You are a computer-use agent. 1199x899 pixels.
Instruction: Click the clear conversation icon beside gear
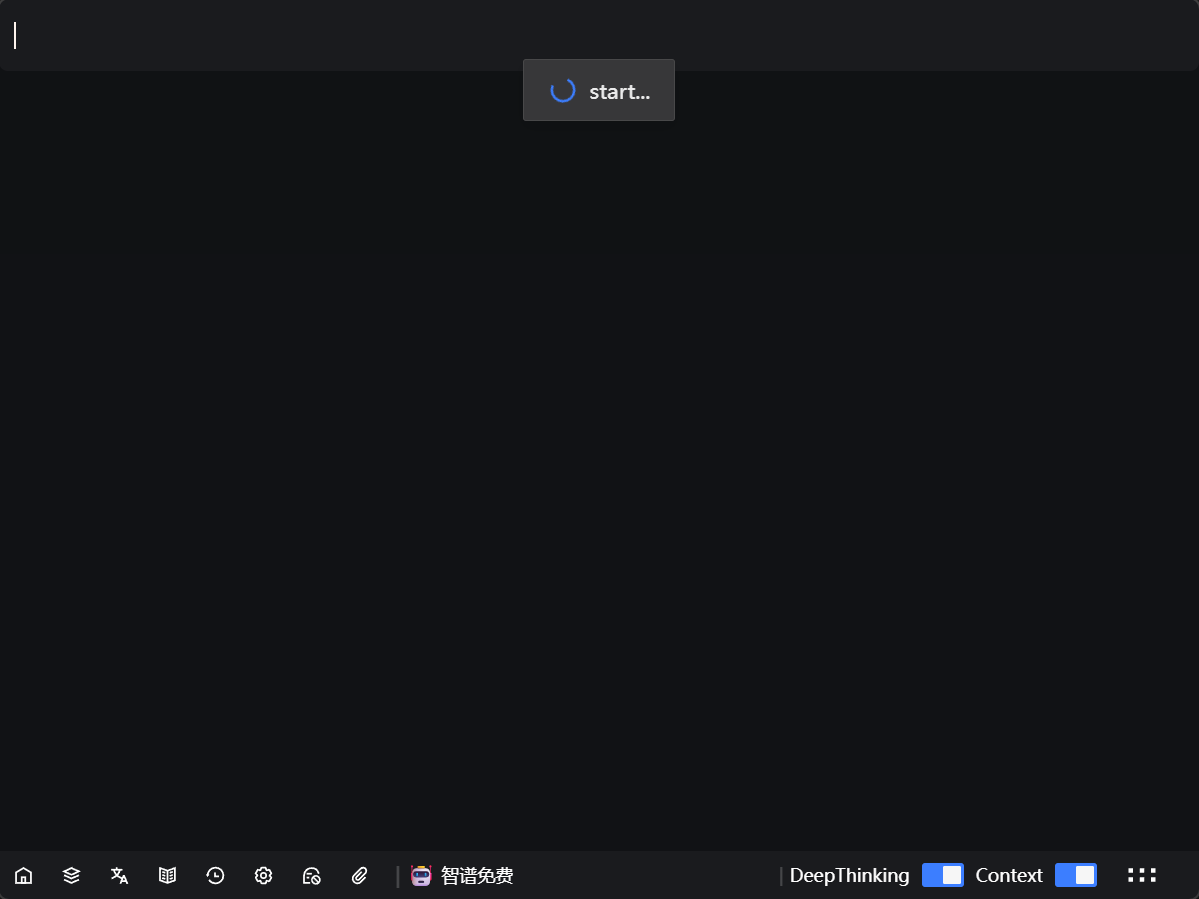tap(311, 876)
